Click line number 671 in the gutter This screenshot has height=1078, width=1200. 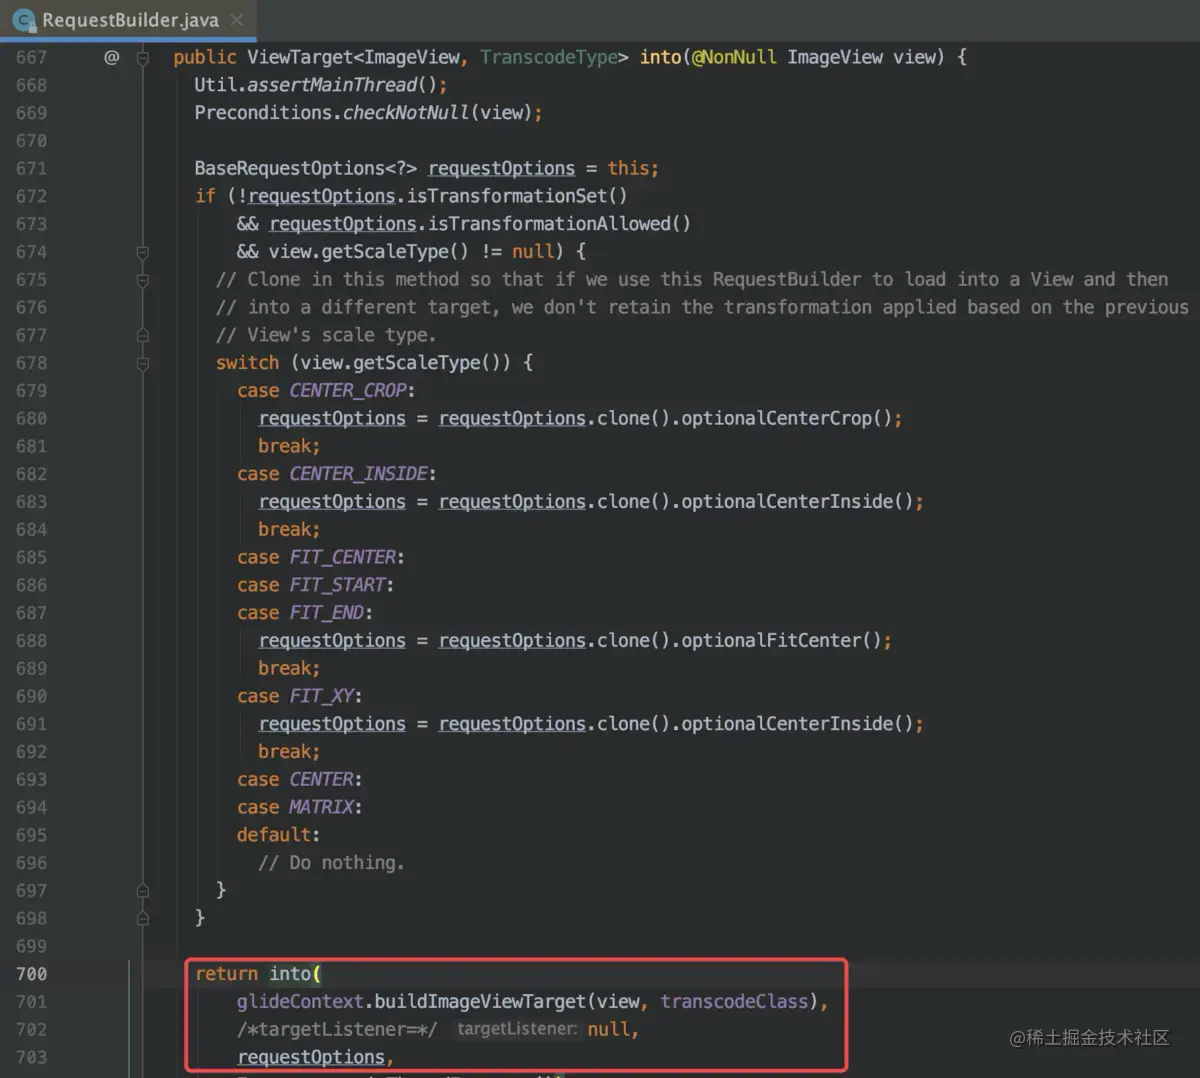point(31,168)
